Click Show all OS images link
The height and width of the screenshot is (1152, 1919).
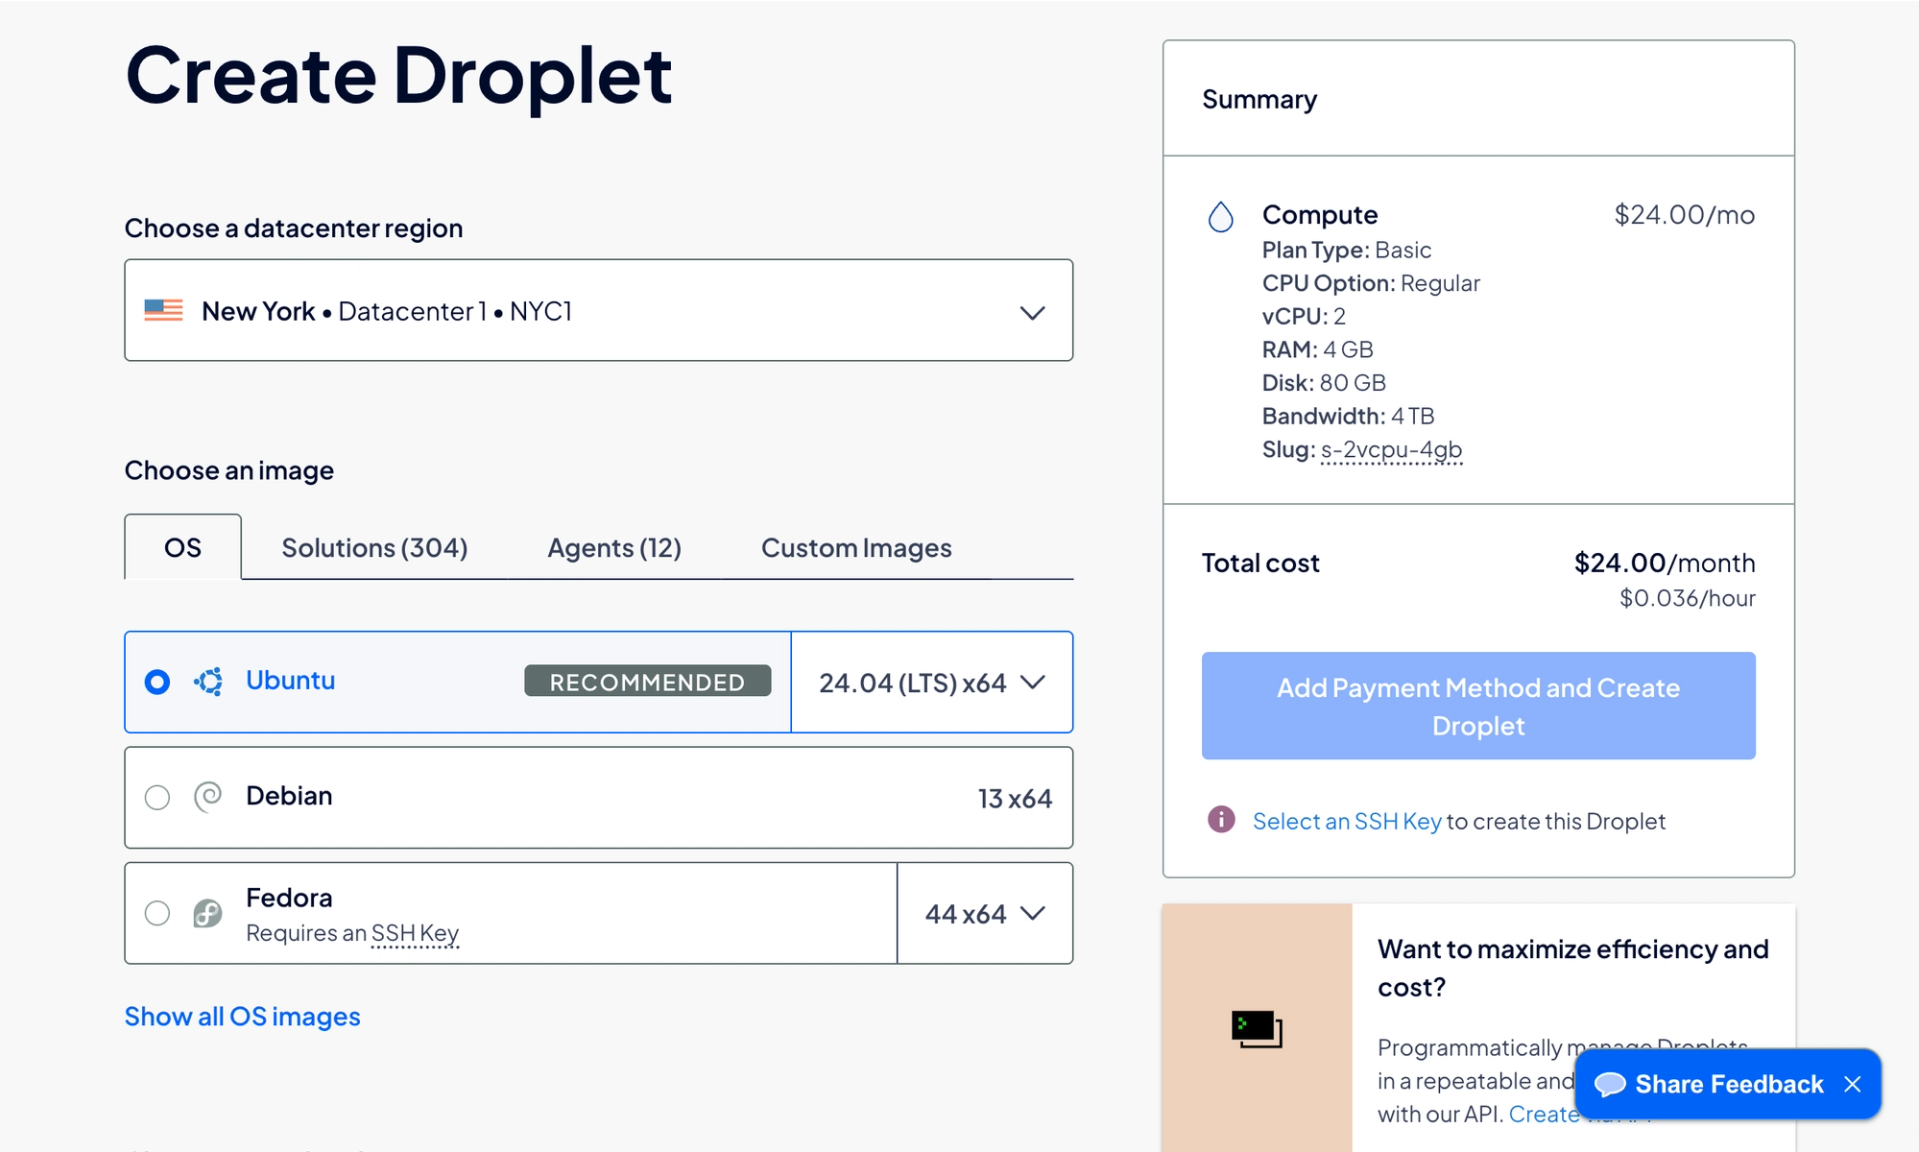tap(242, 1016)
